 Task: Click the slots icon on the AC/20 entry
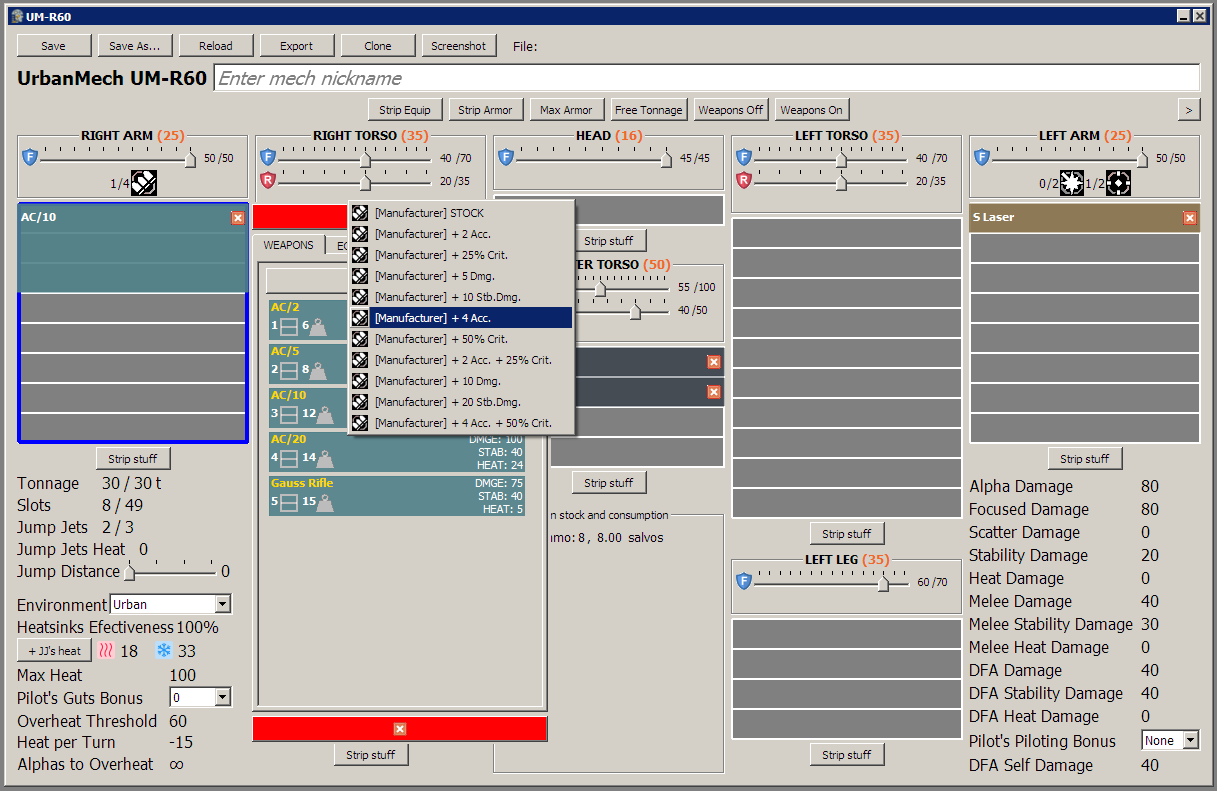(x=289, y=457)
